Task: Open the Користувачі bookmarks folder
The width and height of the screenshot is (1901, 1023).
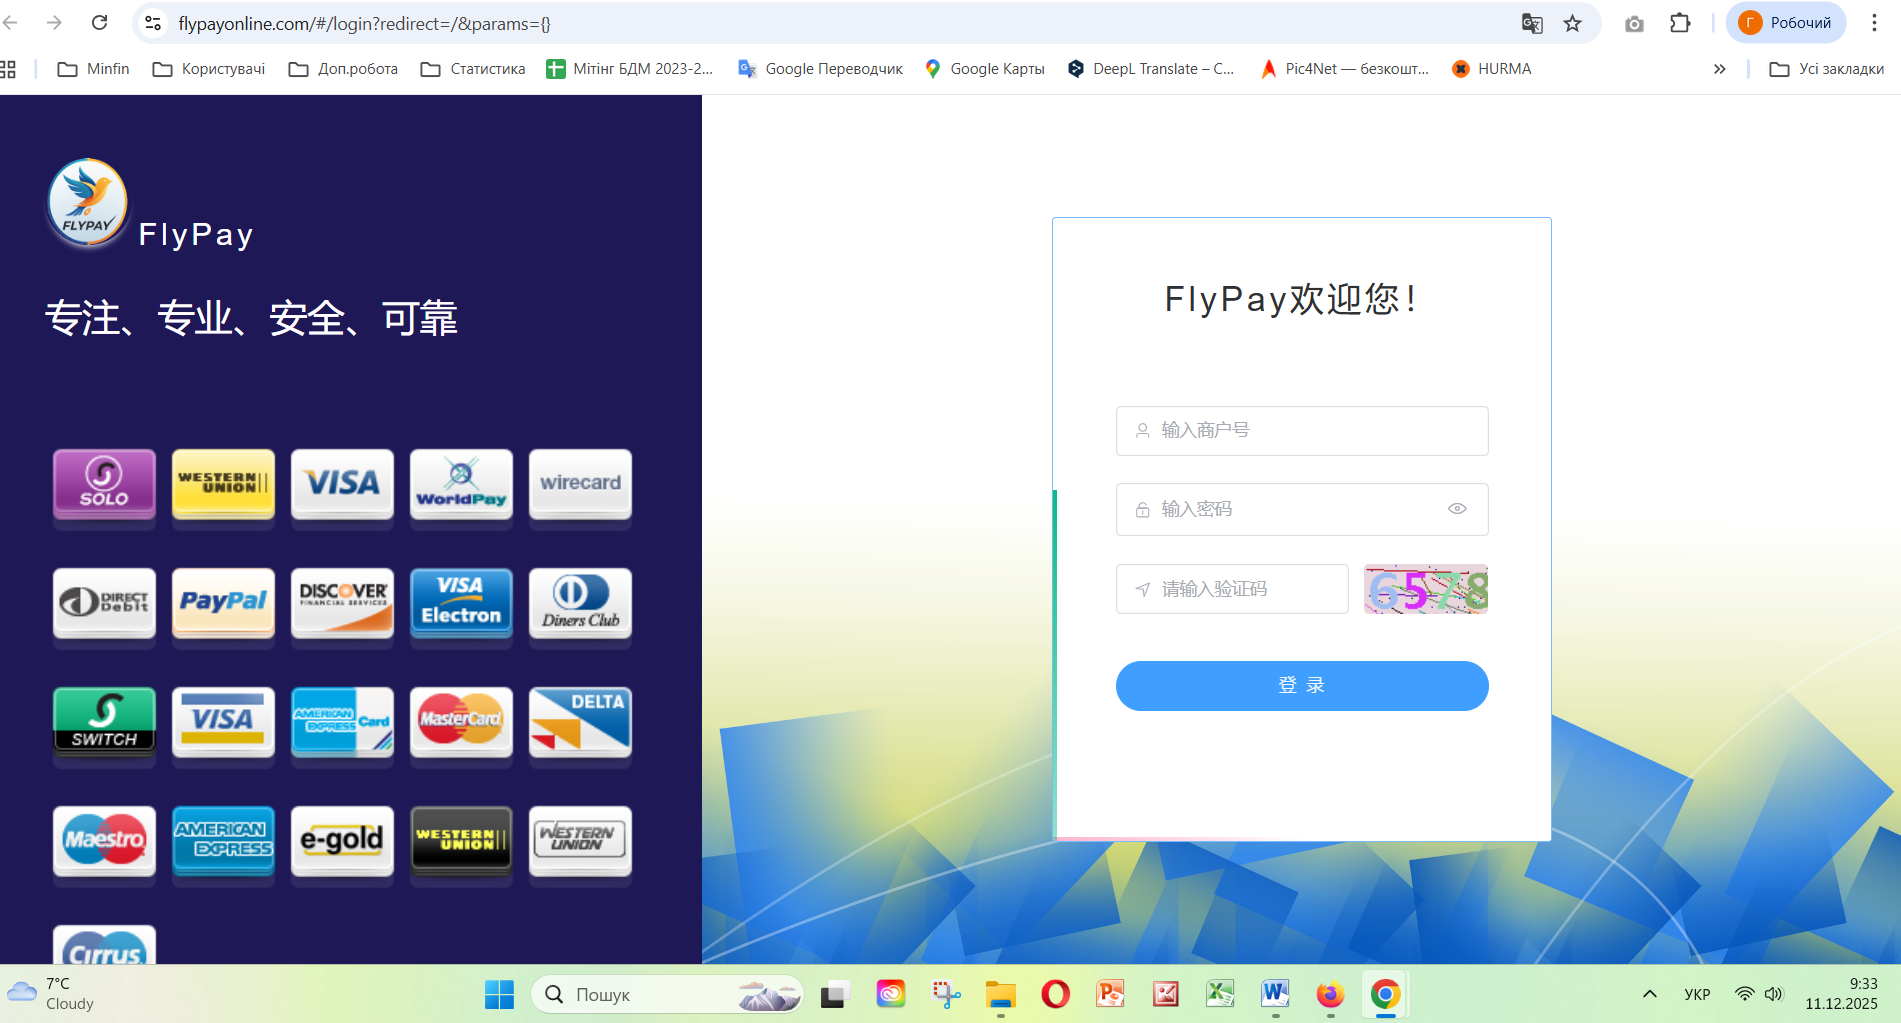Action: tap(209, 69)
